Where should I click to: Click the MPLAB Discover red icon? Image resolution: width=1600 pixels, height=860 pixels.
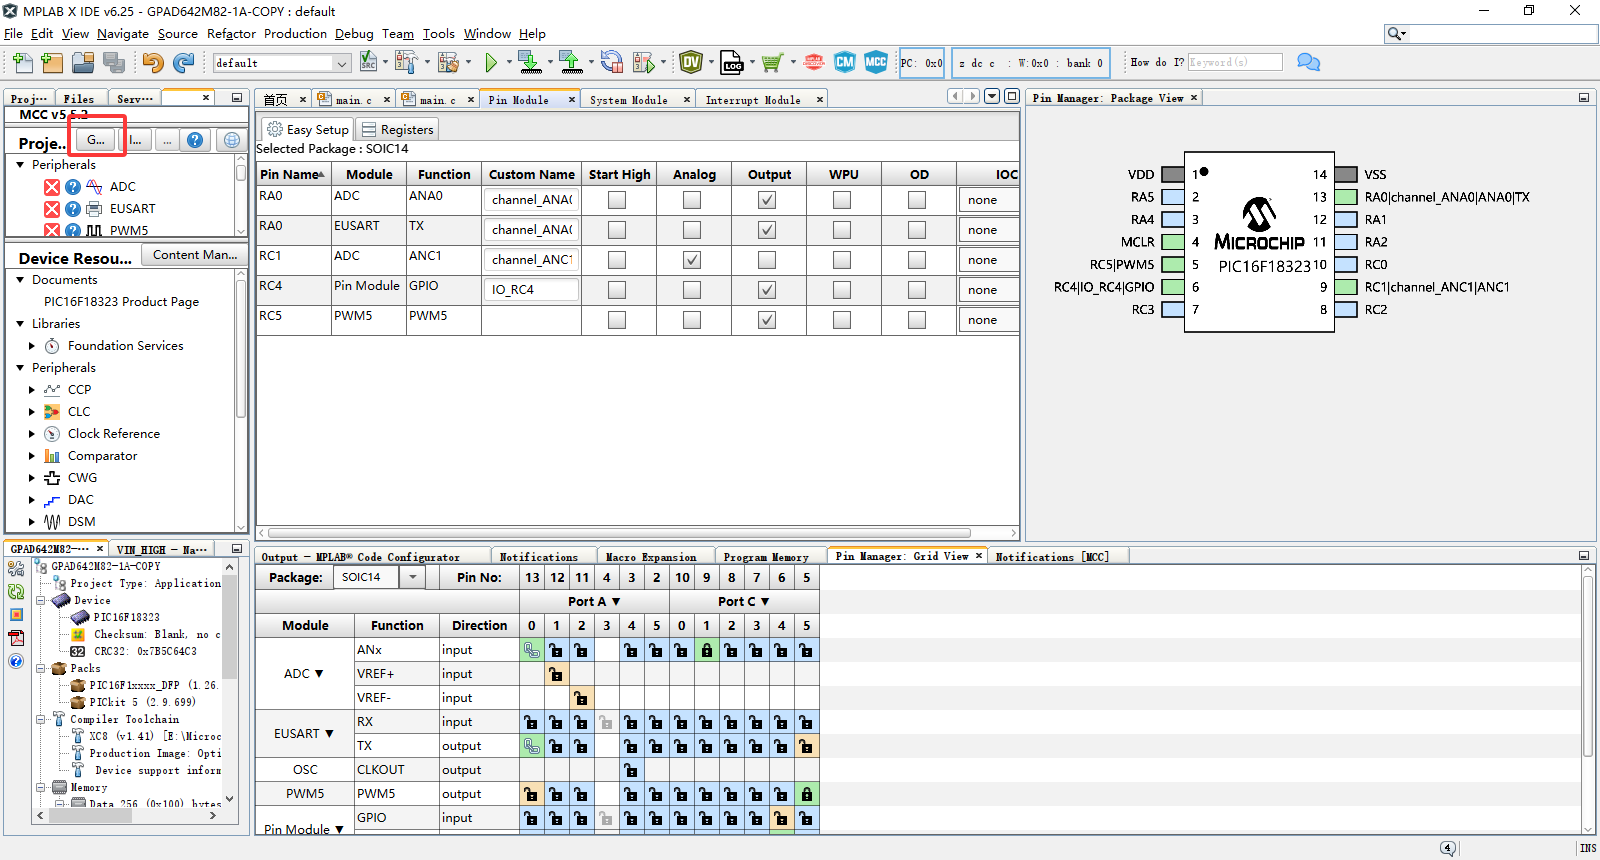click(814, 63)
